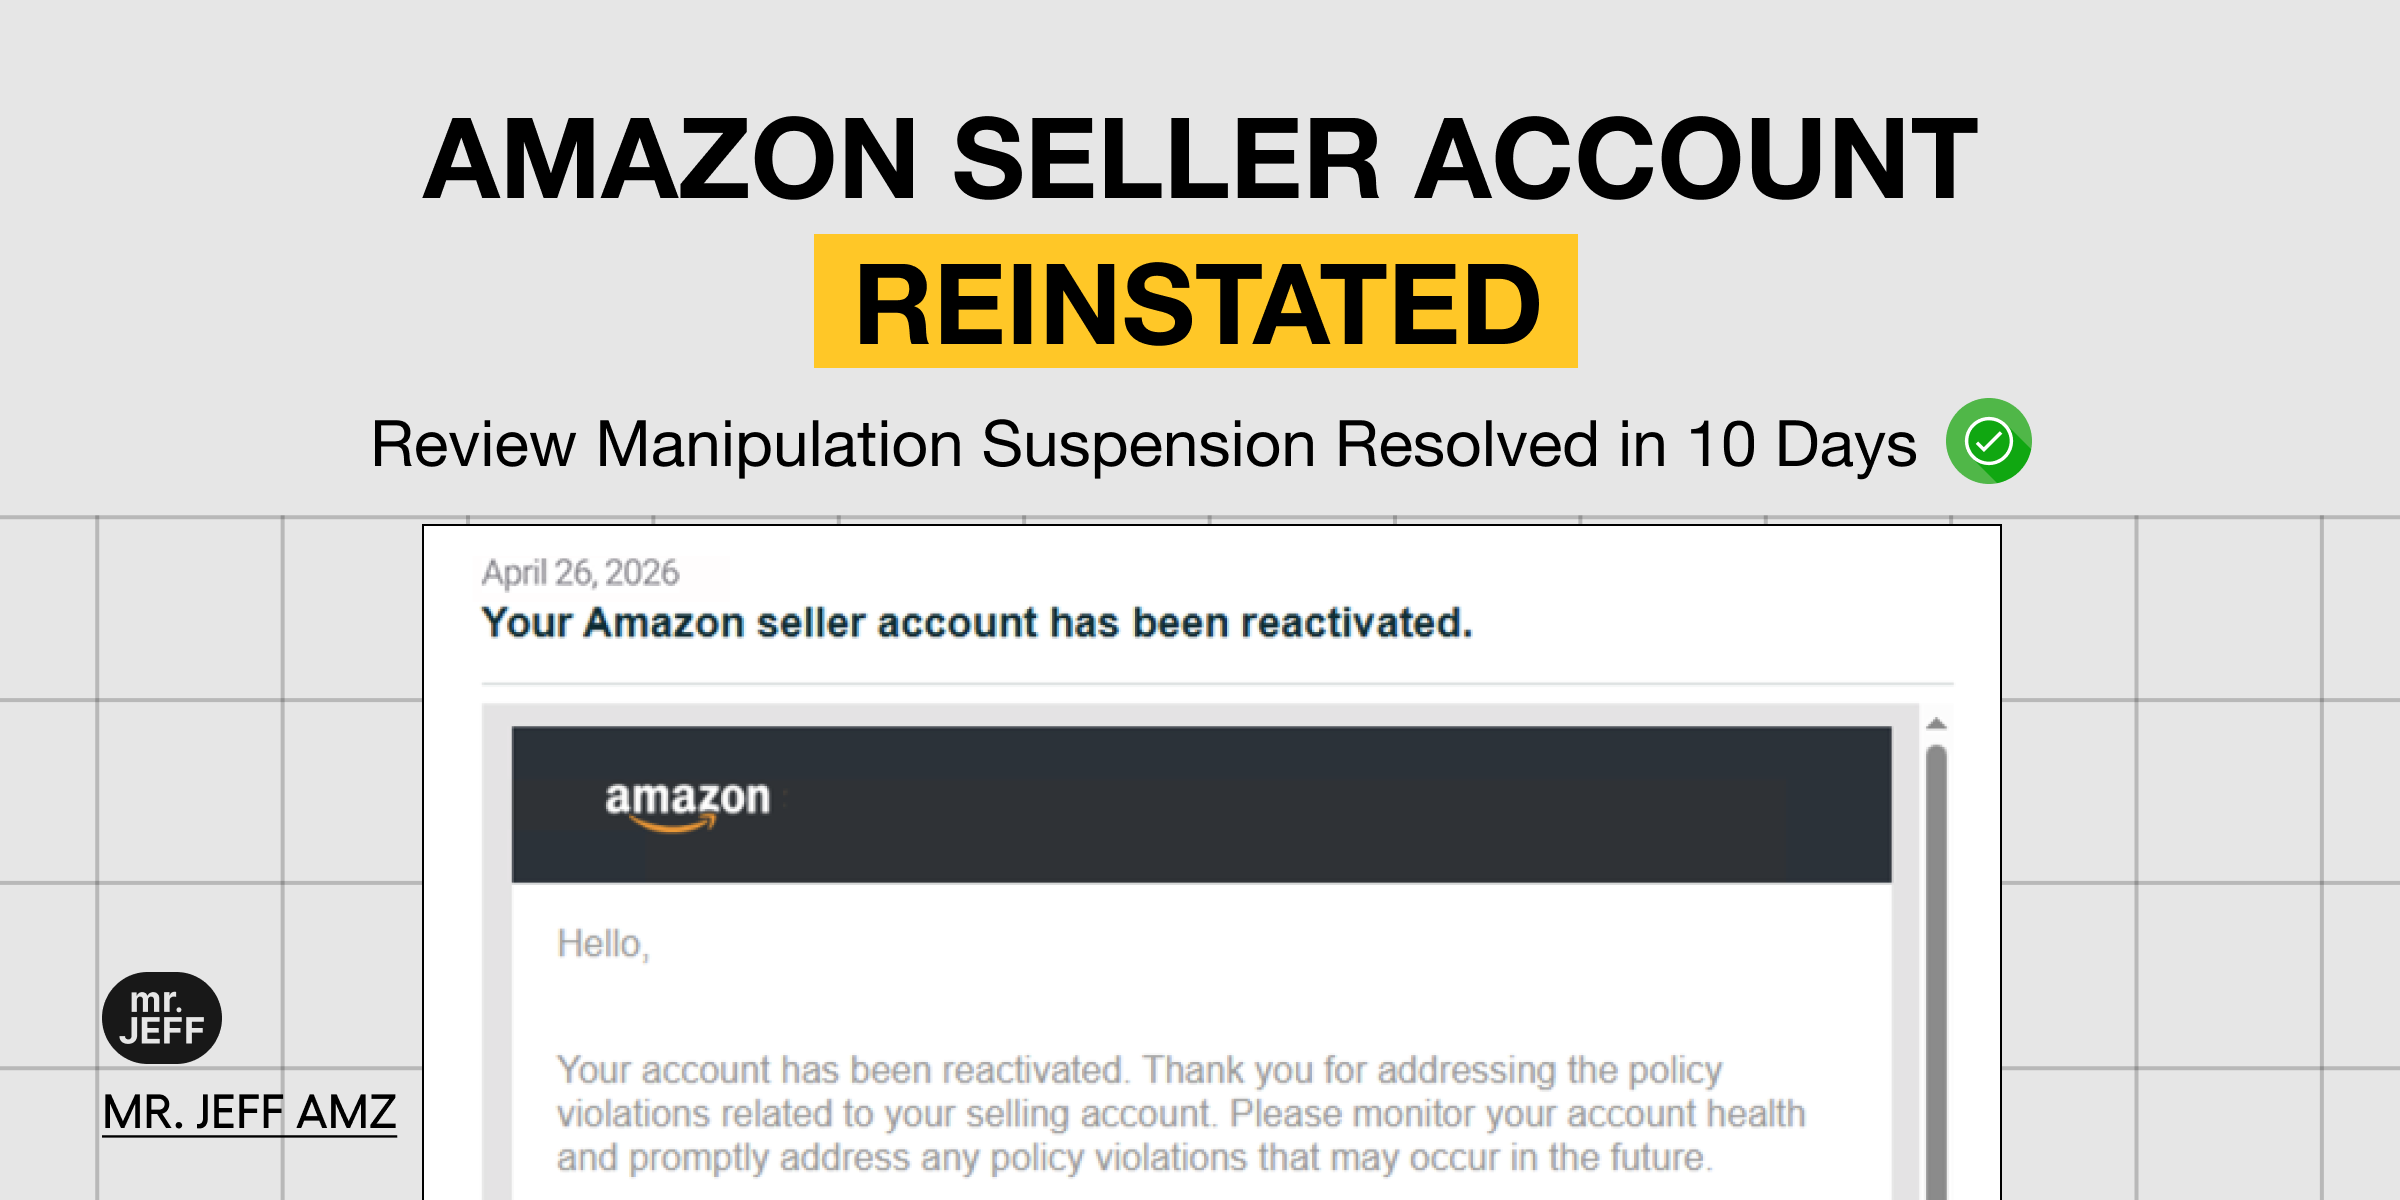
Task: Click the Hello greeting in email
Action: coord(603,944)
